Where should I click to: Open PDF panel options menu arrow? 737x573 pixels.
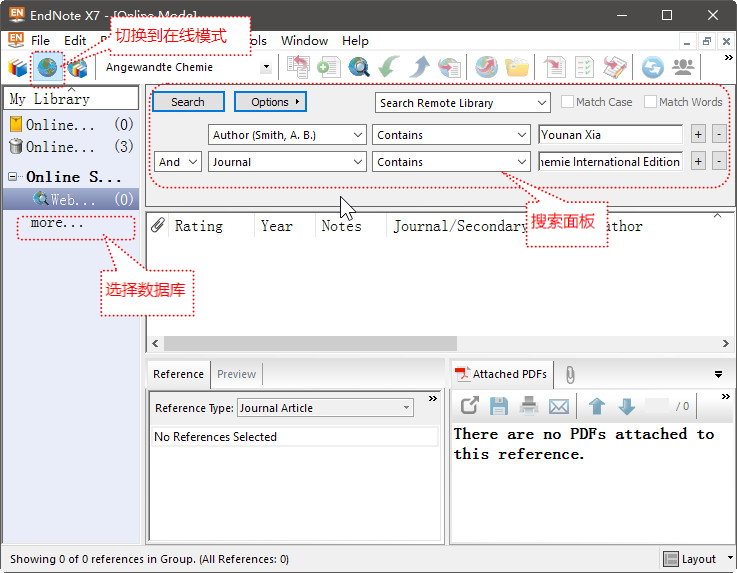click(x=718, y=375)
